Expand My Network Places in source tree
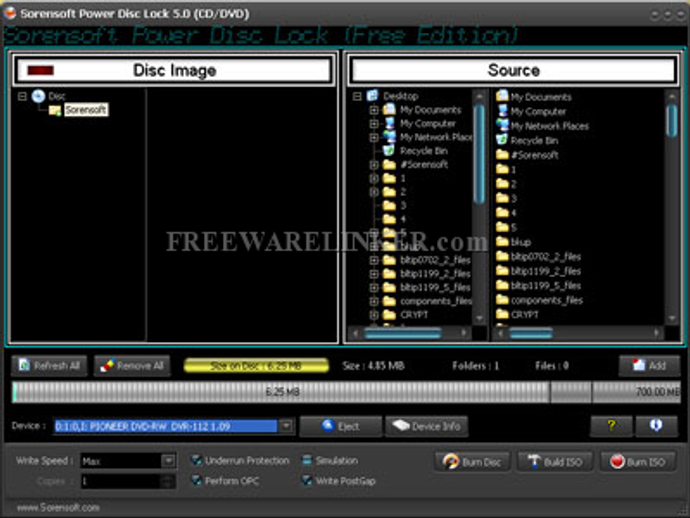This screenshot has width=690, height=518. click(374, 137)
